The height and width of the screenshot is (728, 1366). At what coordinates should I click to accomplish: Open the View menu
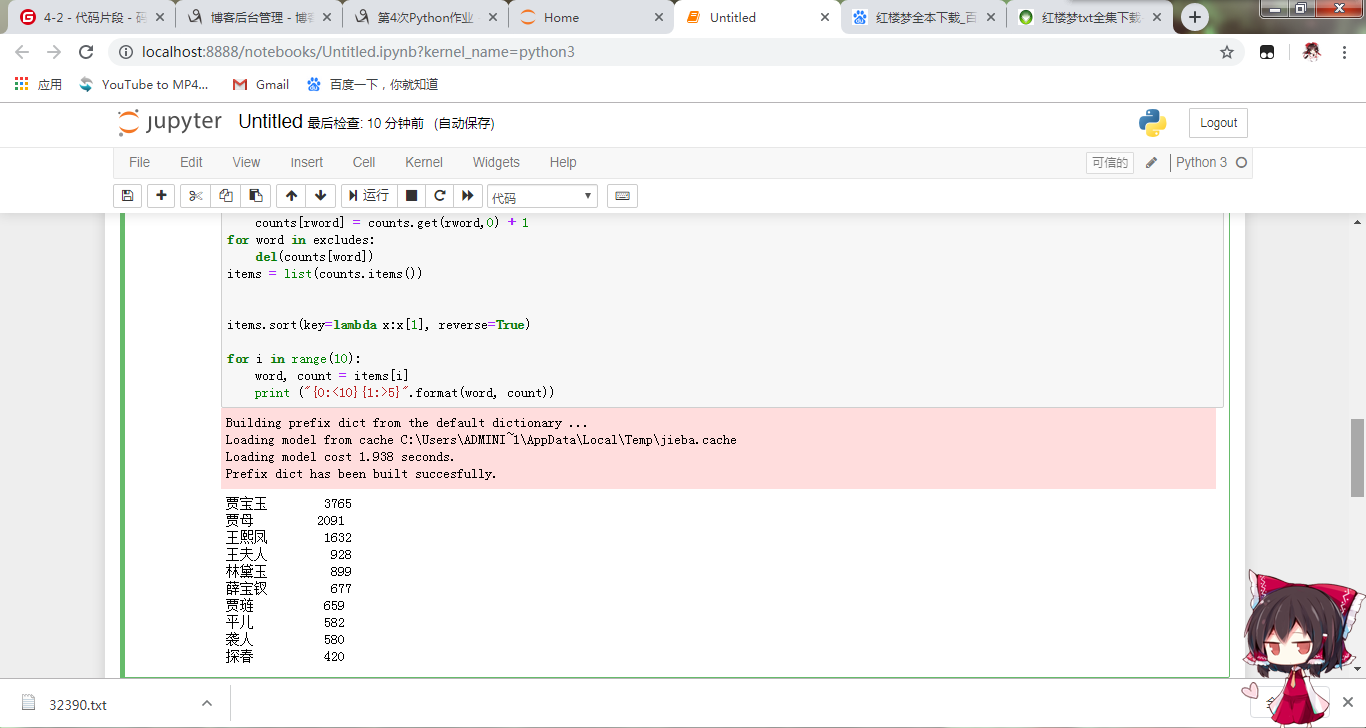[x=246, y=162]
